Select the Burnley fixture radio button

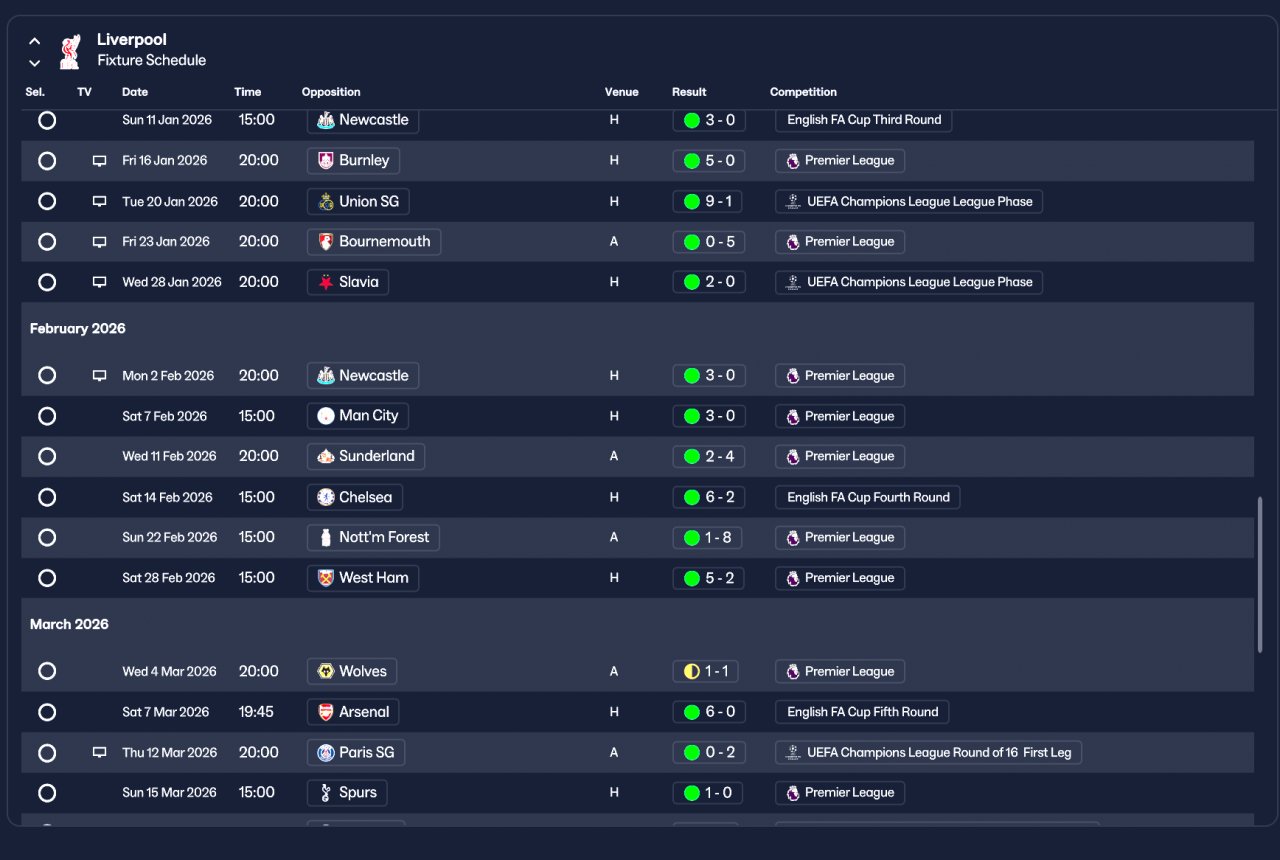coord(47,160)
